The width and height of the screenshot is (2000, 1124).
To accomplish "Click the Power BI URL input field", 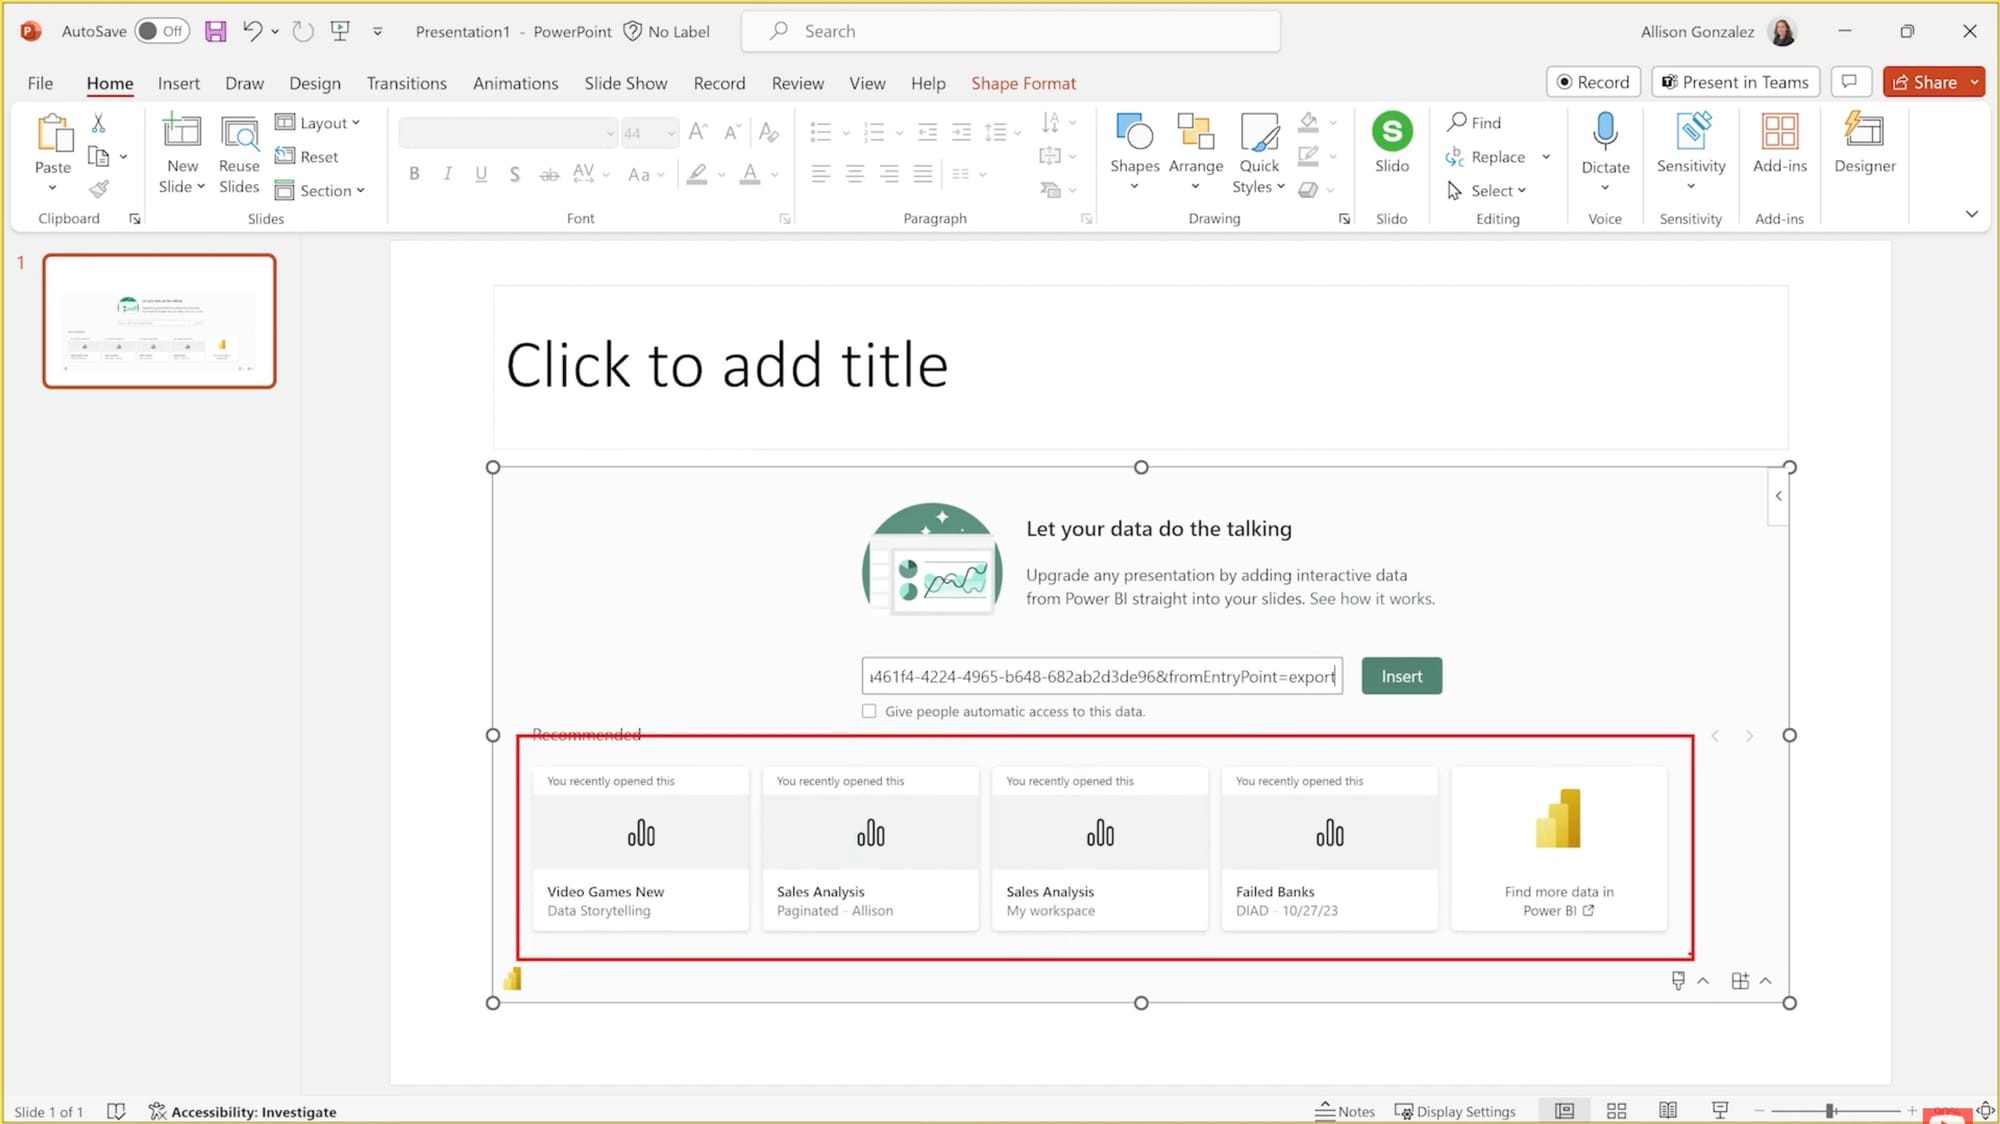I will [x=1101, y=676].
